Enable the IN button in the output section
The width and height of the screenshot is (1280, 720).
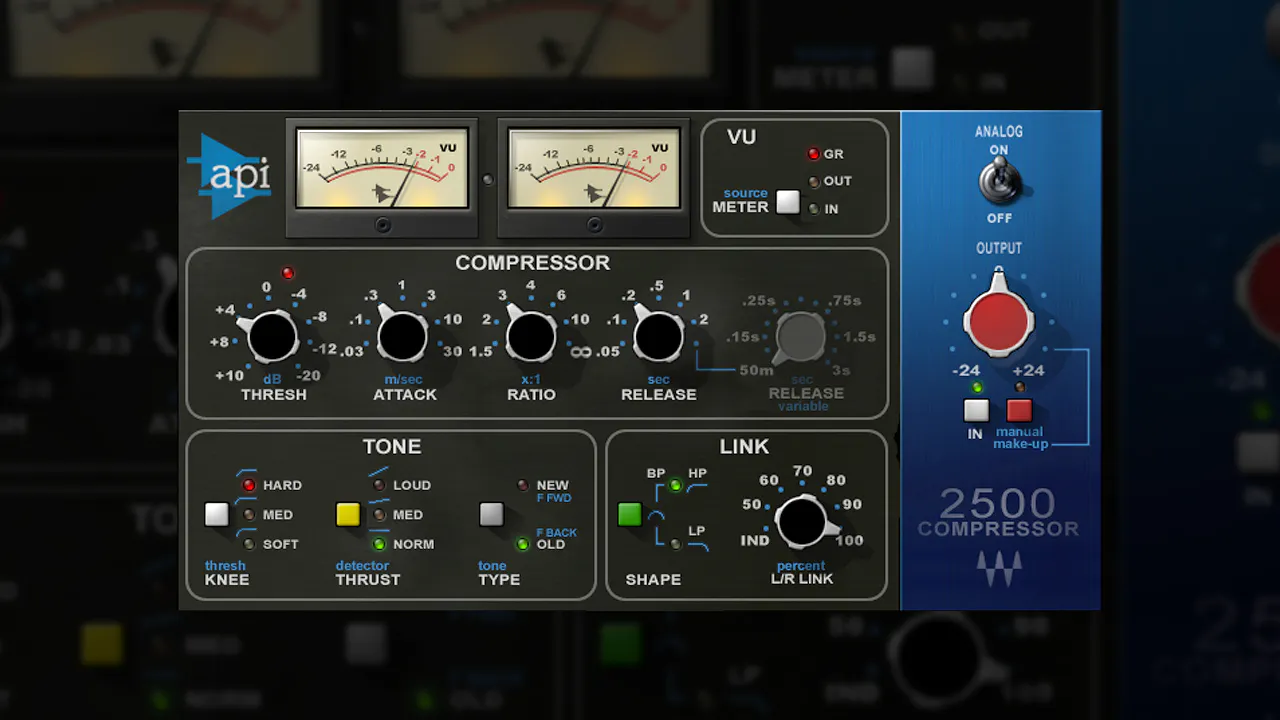(x=975, y=410)
